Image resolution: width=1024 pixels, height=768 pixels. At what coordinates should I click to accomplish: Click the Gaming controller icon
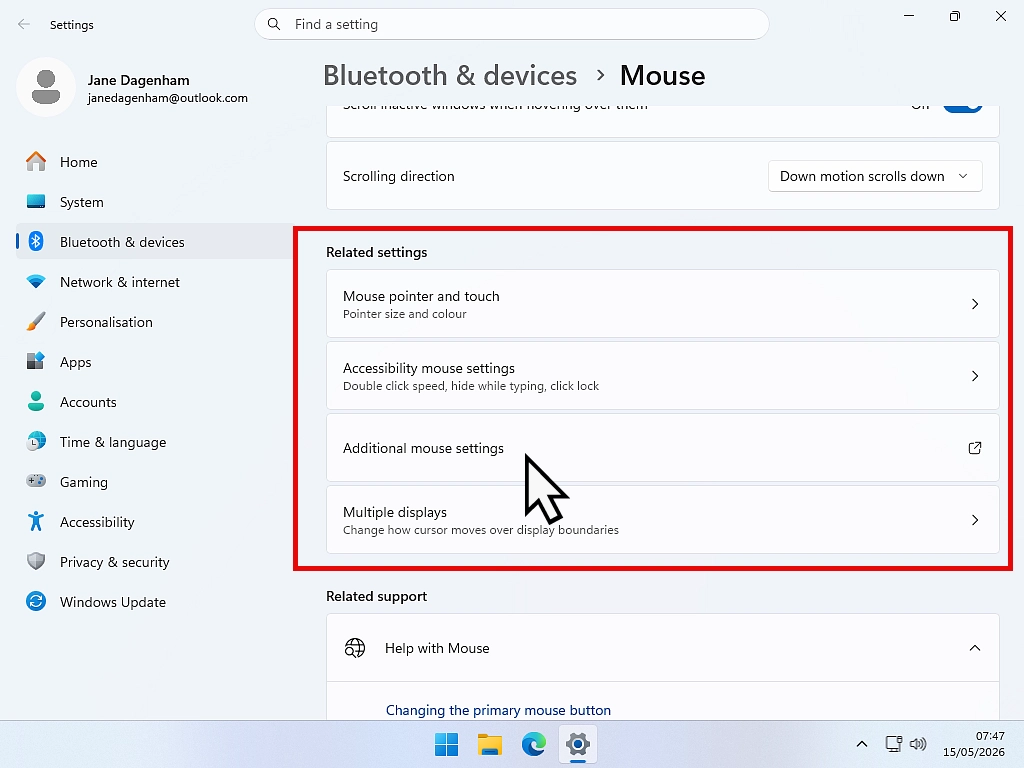36,481
